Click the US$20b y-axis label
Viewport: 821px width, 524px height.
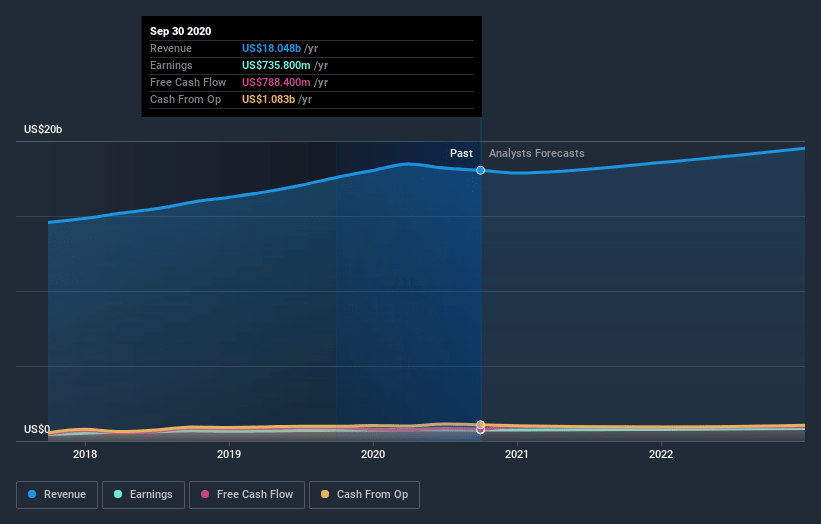pos(43,129)
